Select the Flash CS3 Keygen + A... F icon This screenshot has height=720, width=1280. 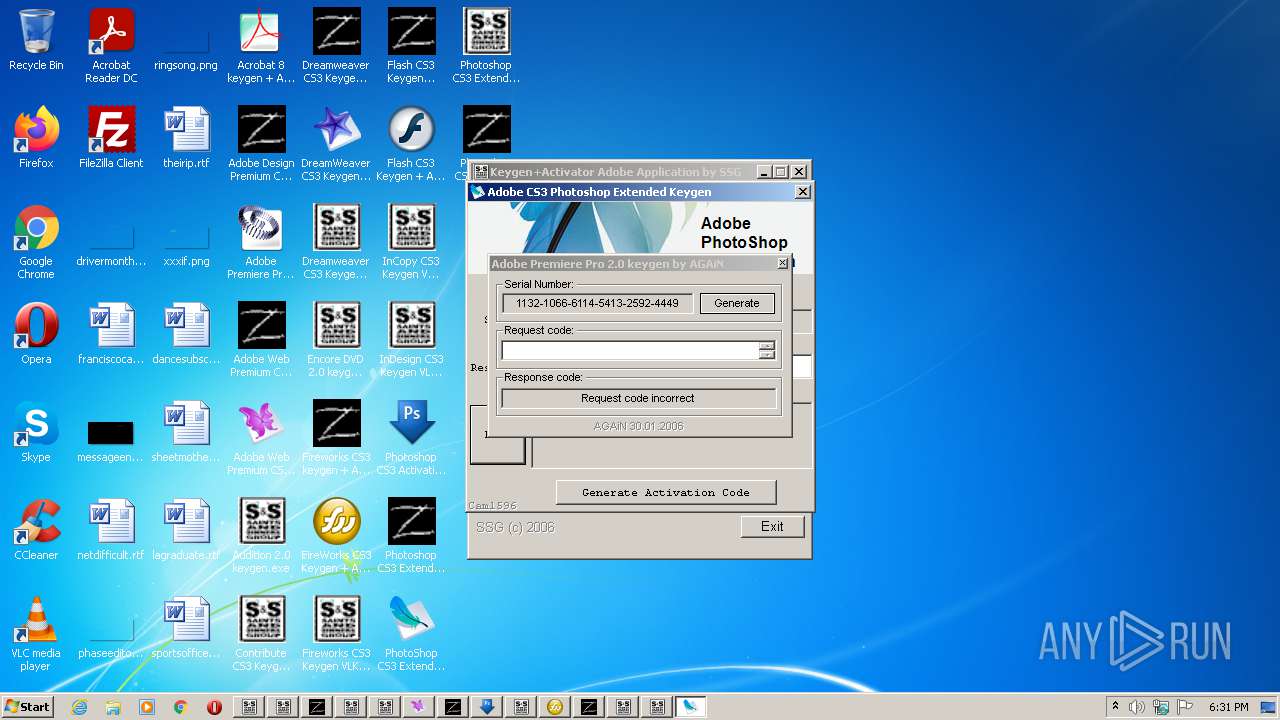411,144
